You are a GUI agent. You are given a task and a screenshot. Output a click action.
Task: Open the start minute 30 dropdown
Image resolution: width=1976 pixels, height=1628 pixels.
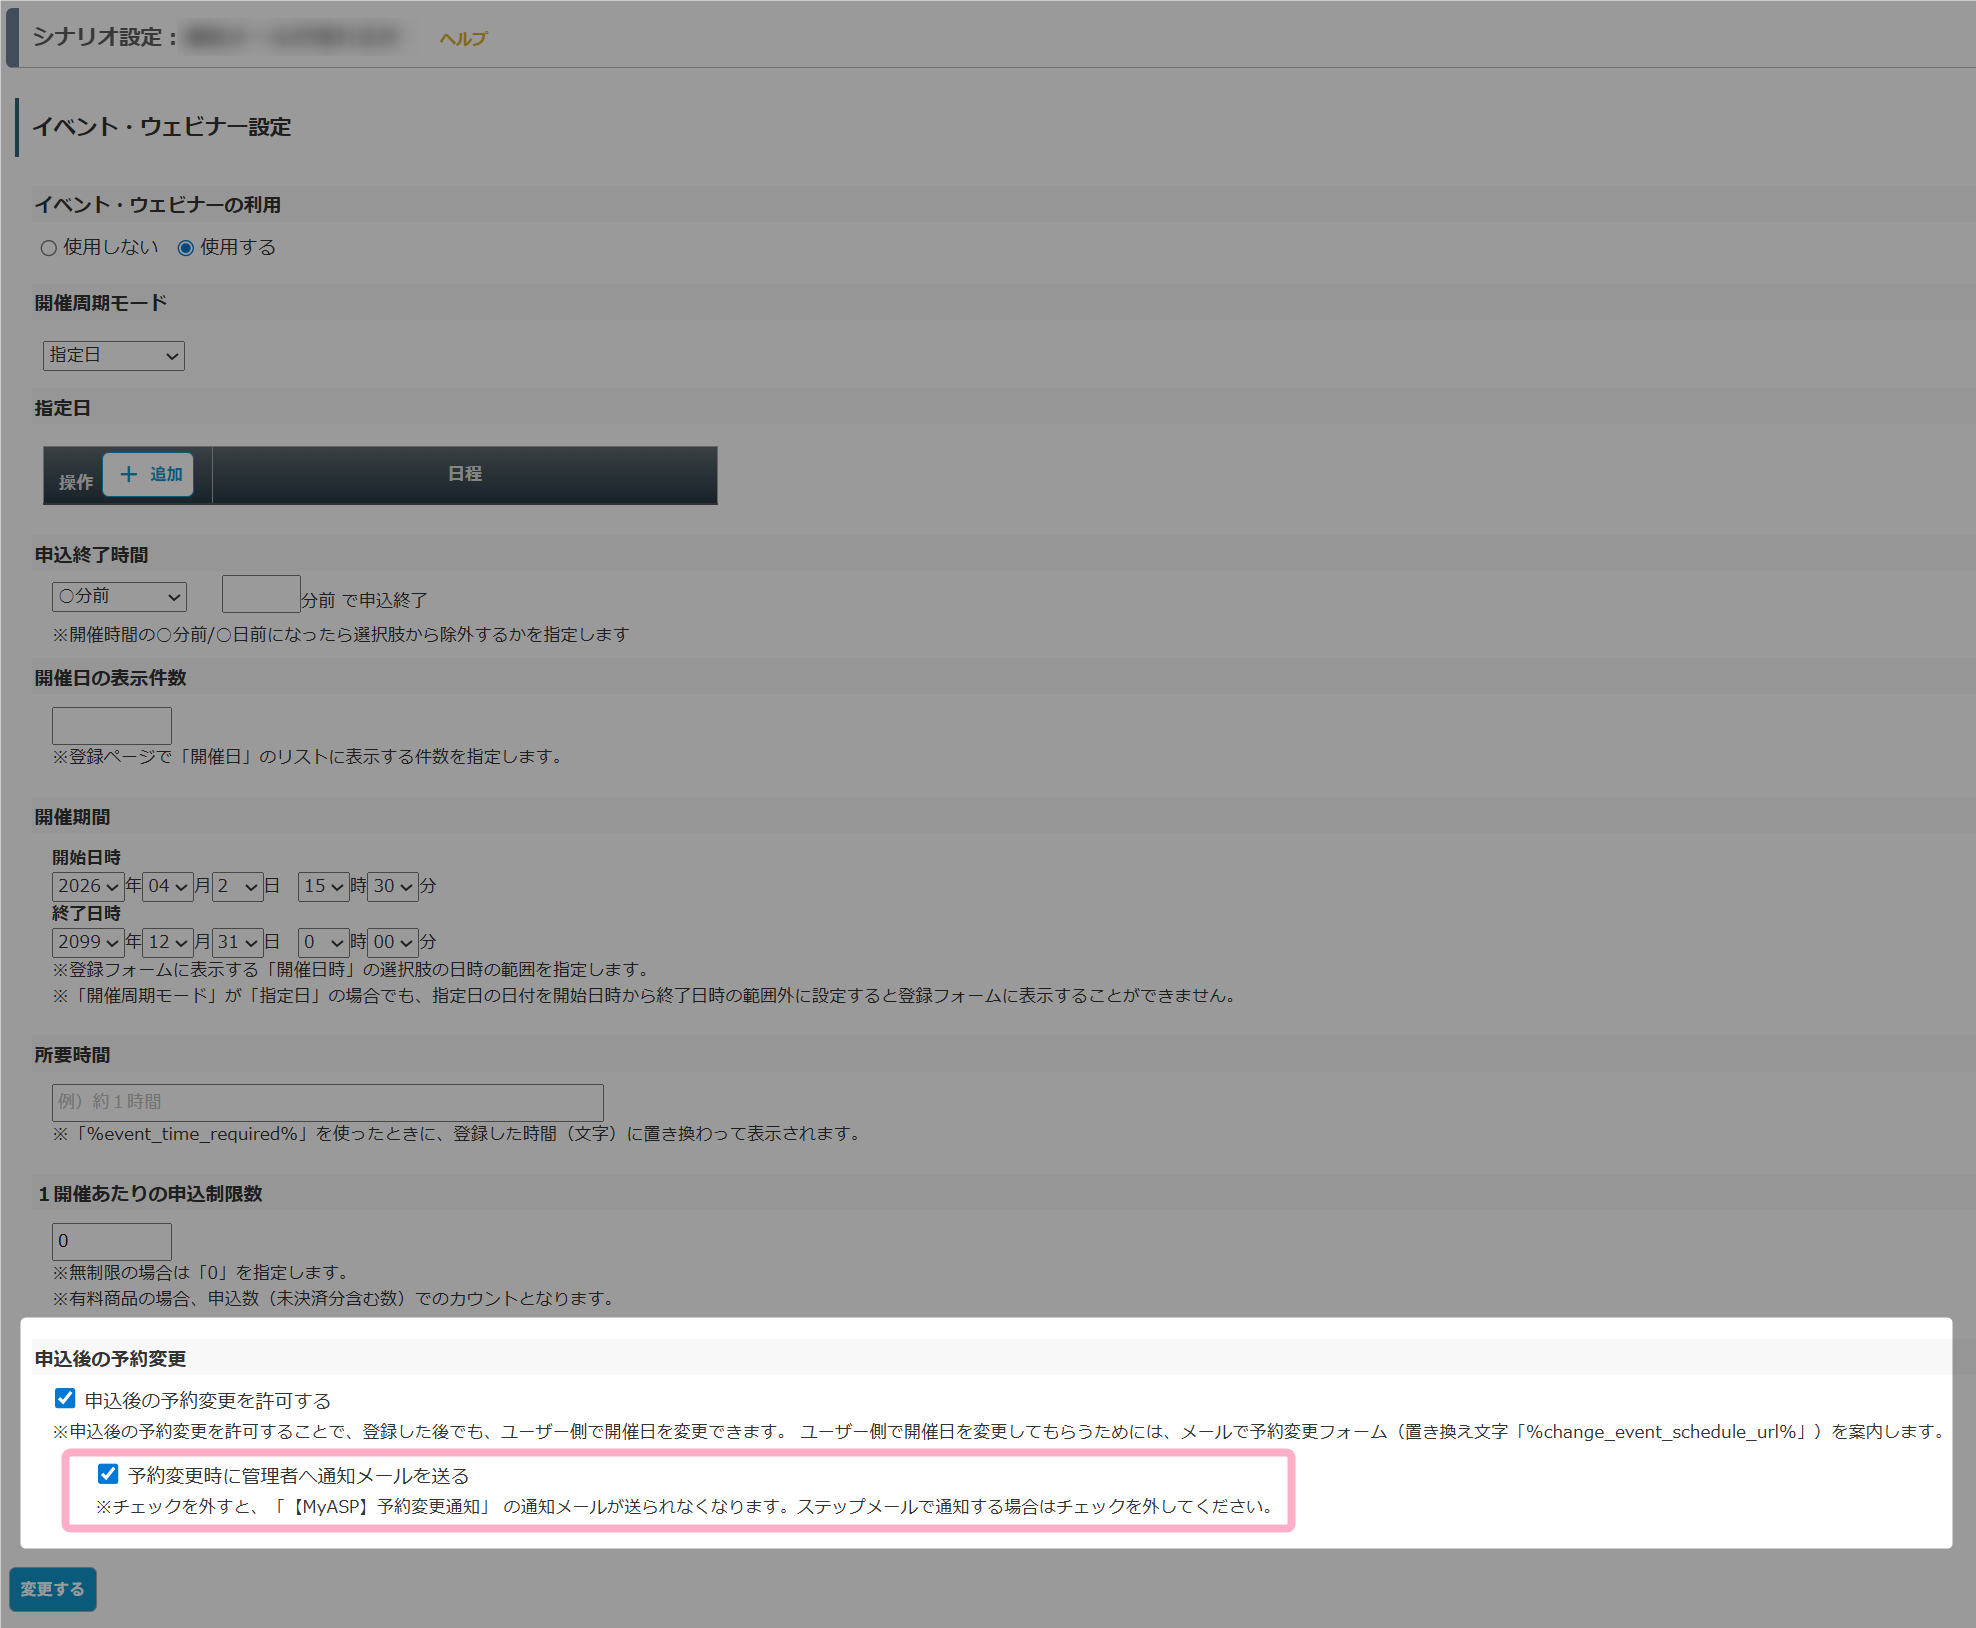[x=392, y=886]
